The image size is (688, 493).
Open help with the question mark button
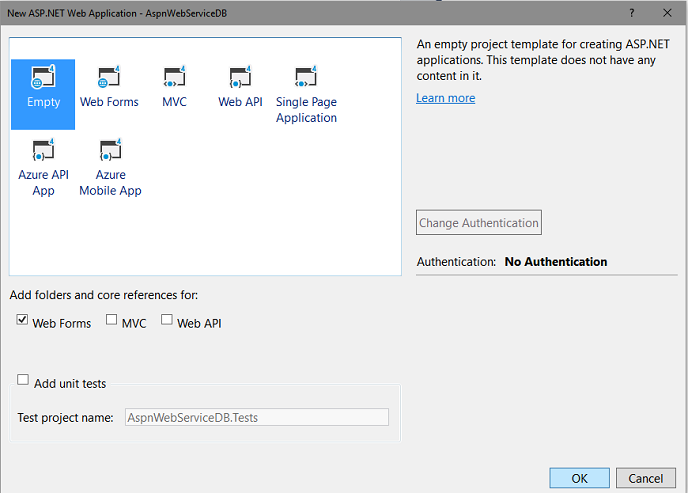tap(631, 13)
